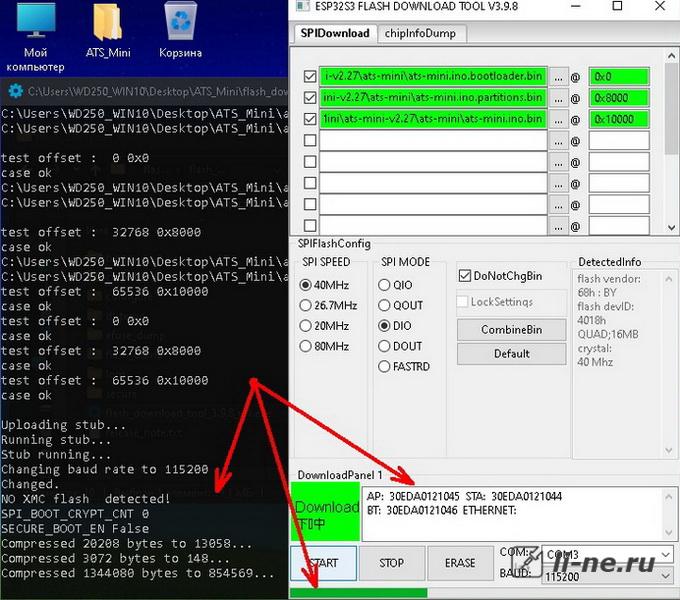Browse file for the fourth empty row
This screenshot has width=680, height=600.
click(559, 141)
